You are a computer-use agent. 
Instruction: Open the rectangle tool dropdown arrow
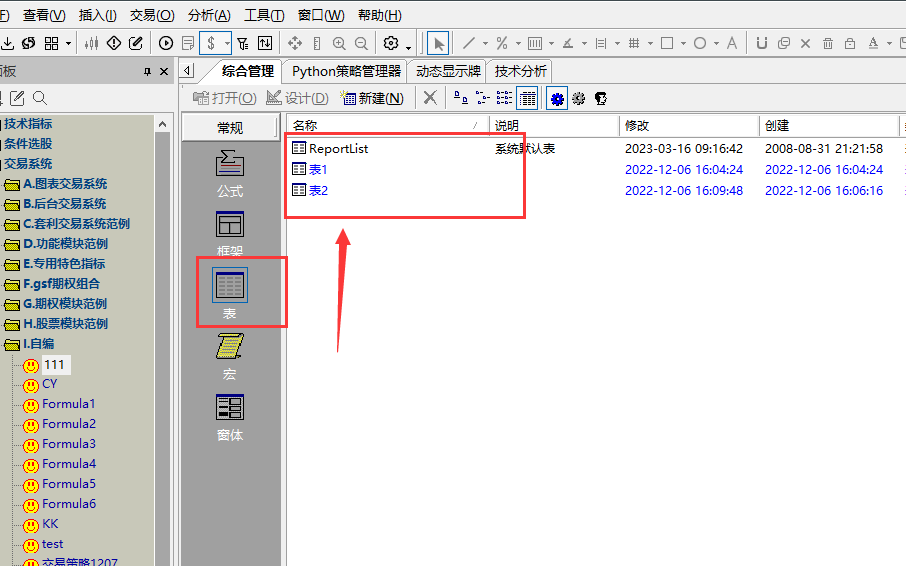coord(684,43)
